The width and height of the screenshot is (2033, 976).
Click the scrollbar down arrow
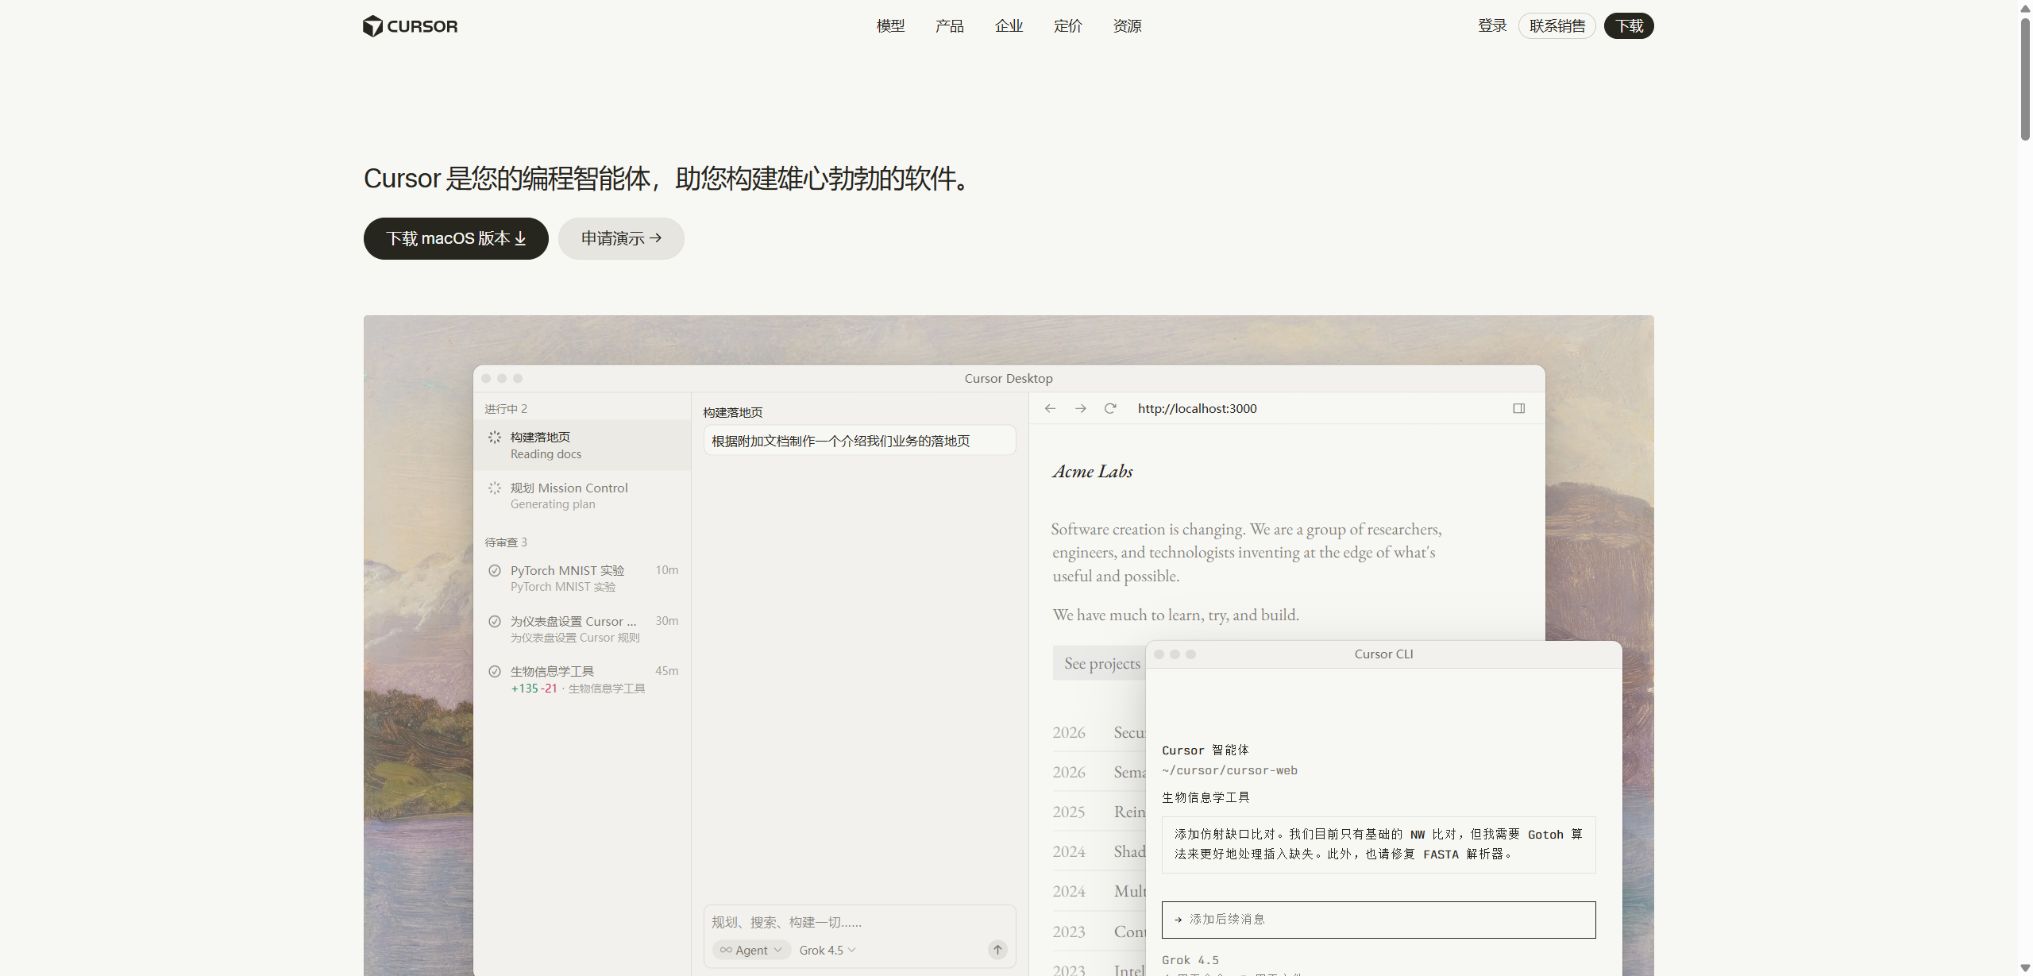coord(2025,968)
